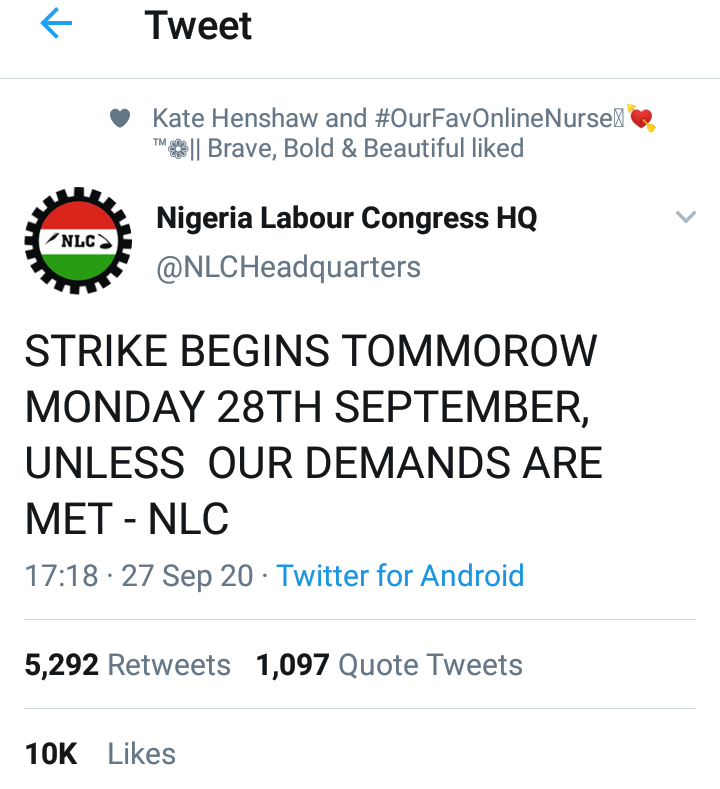Open the 10K Likes list

(100, 753)
